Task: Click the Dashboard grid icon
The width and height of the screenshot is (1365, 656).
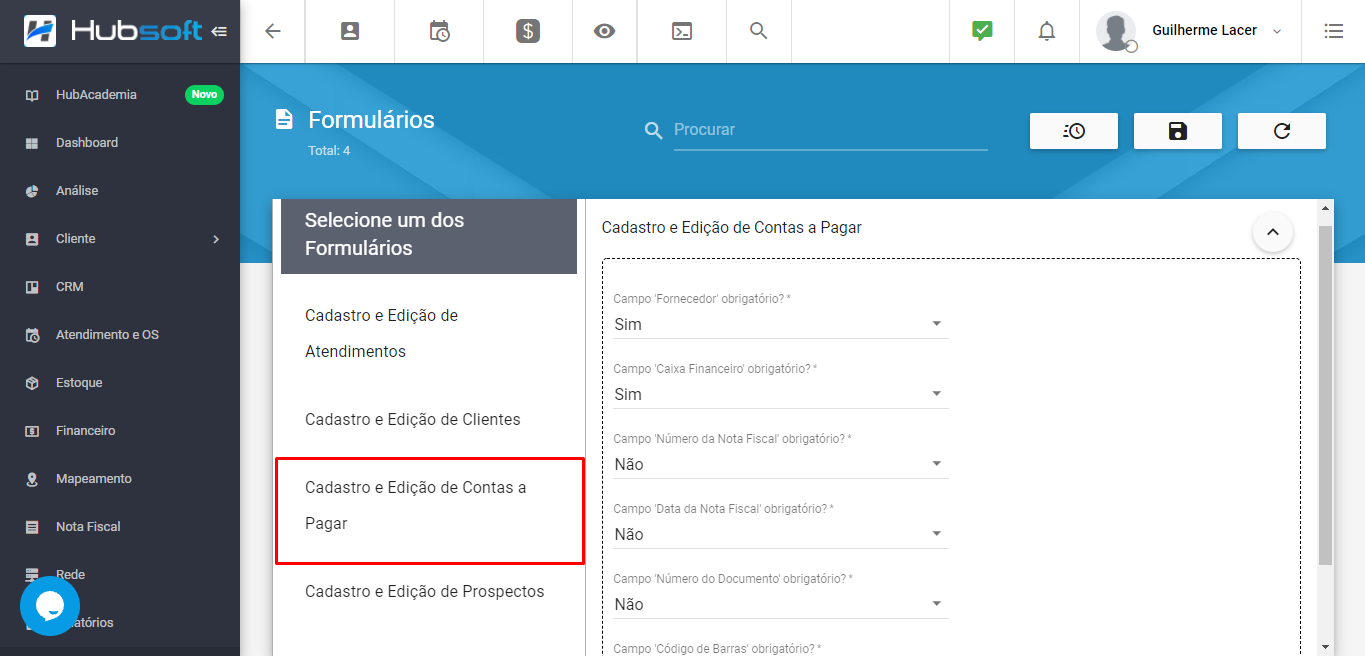Action: (x=32, y=143)
